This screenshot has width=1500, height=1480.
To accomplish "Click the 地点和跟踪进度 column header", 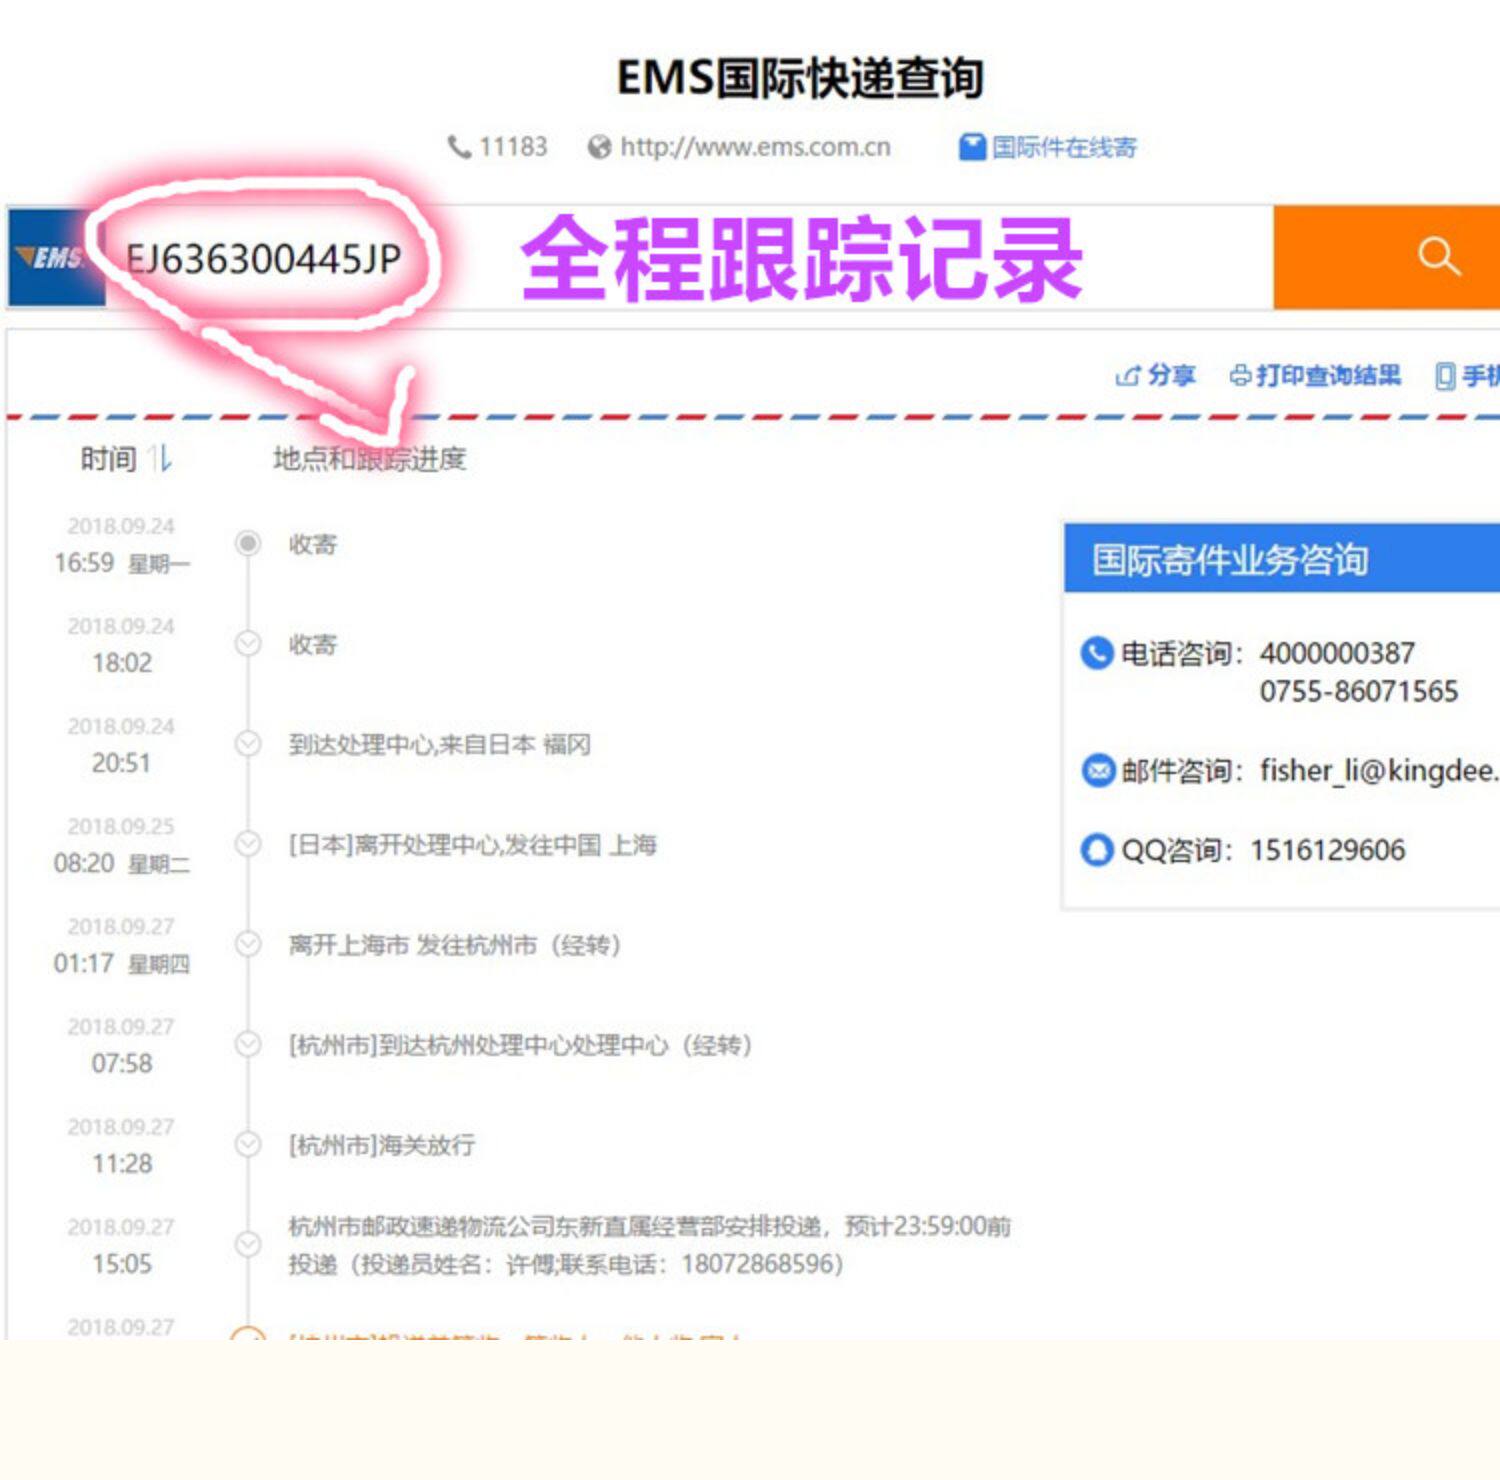I will point(369,459).
